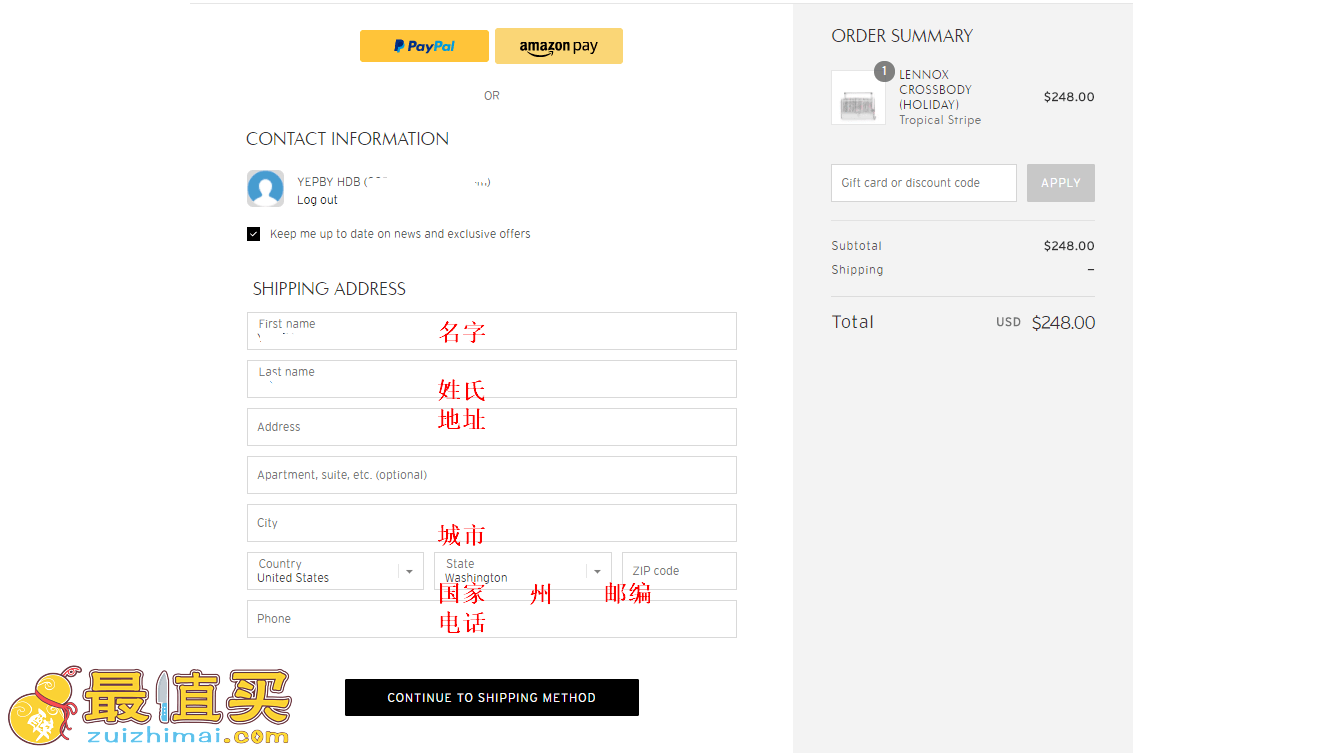Choose the Amazon Pay button
The image size is (1319, 753).
[x=559, y=46]
